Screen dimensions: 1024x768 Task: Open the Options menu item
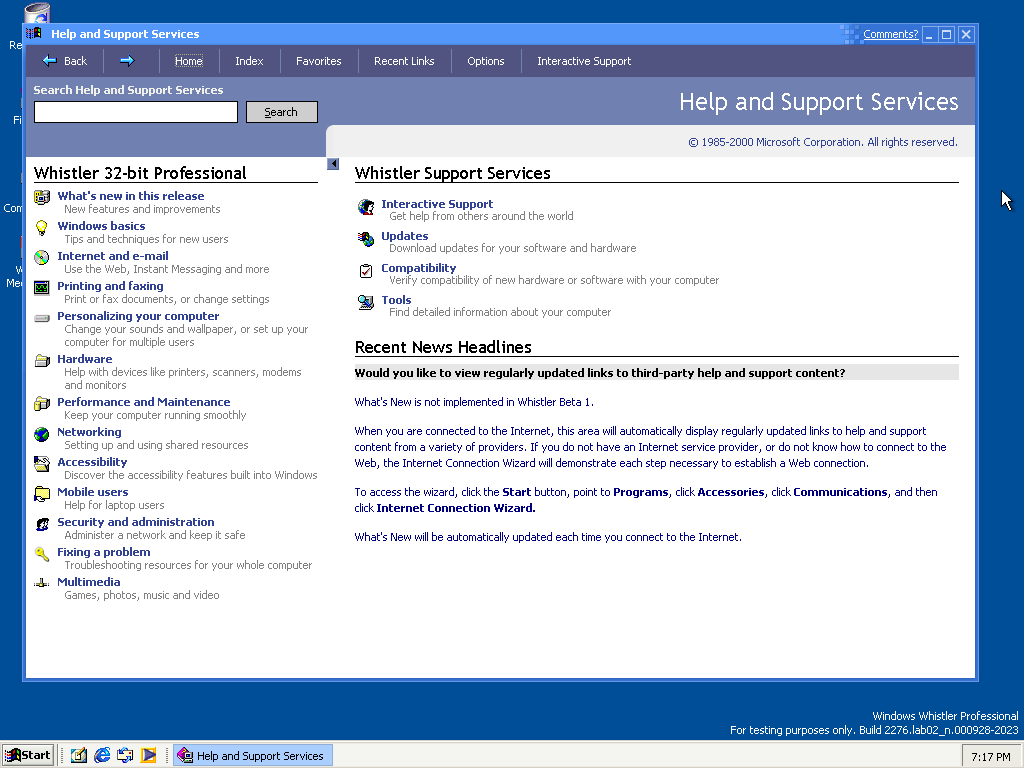[485, 61]
